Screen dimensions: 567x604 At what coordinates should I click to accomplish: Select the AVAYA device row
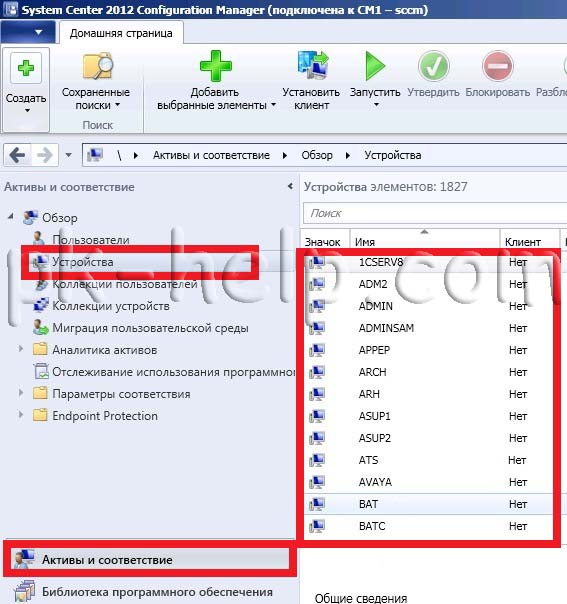[x=428, y=482]
